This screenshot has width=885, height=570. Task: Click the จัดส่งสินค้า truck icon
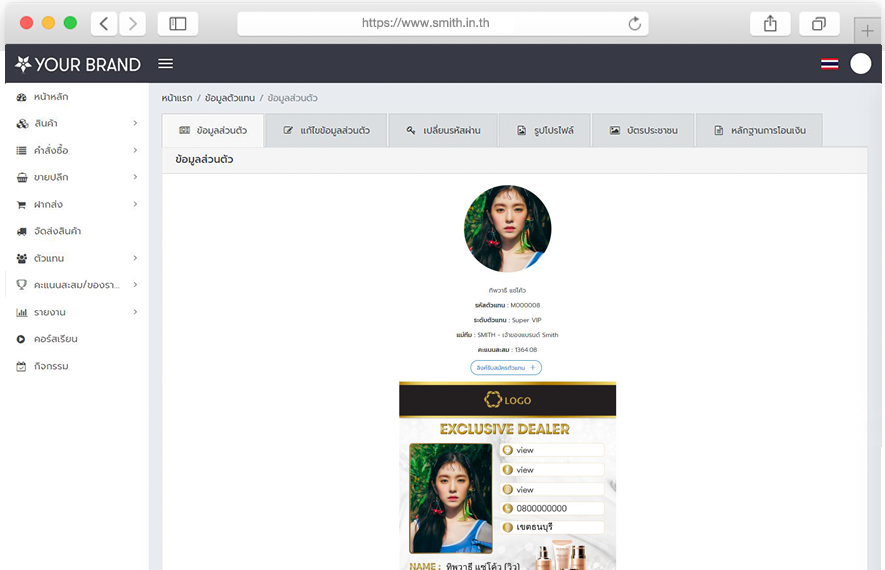coord(21,231)
